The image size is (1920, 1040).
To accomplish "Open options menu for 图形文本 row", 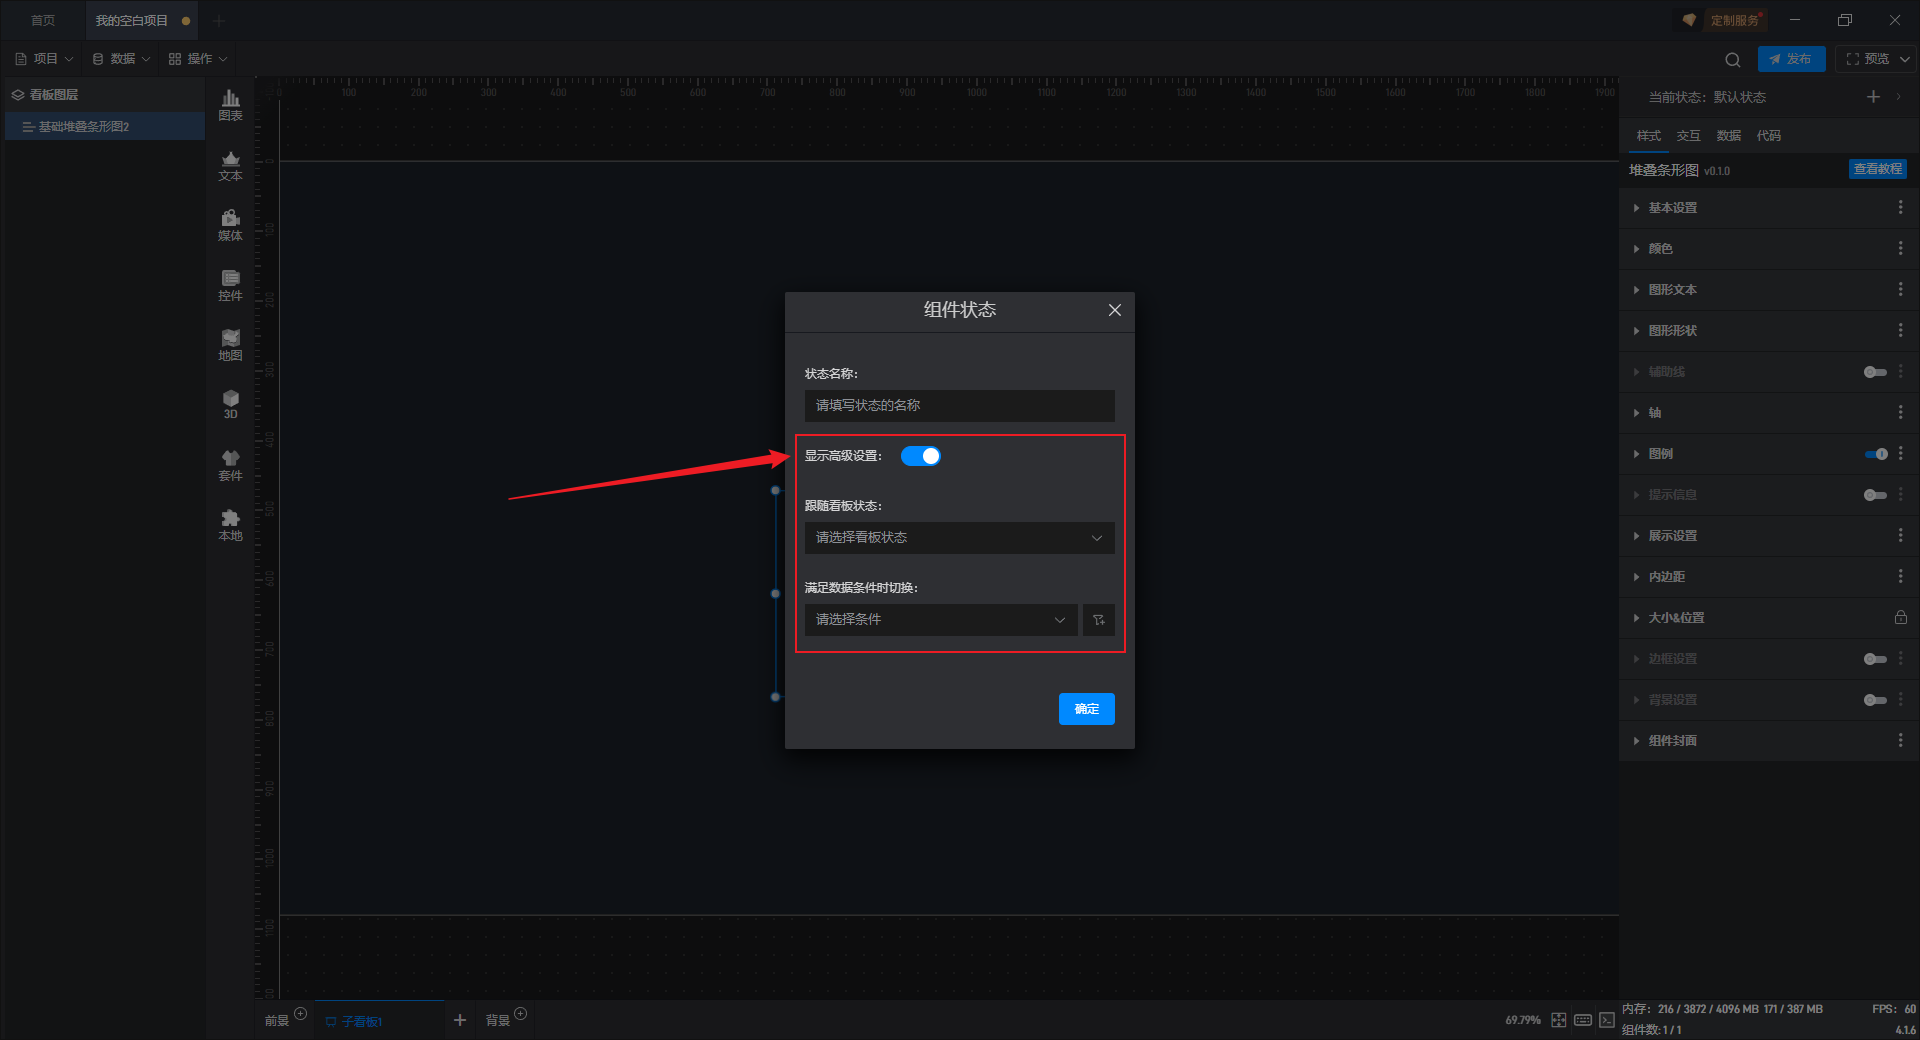I will click(x=1900, y=289).
